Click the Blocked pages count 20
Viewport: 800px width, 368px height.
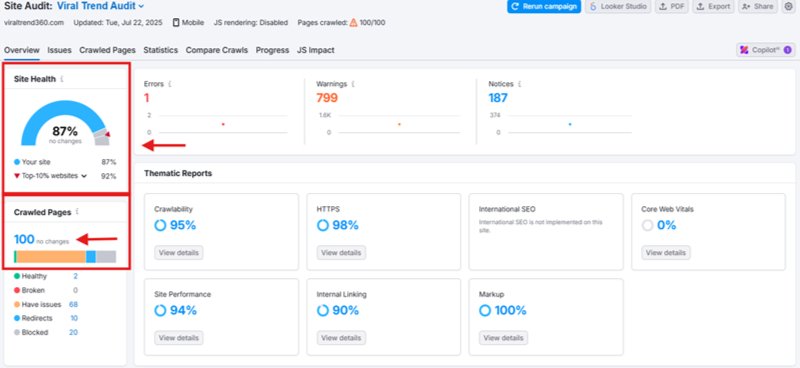coord(73,333)
